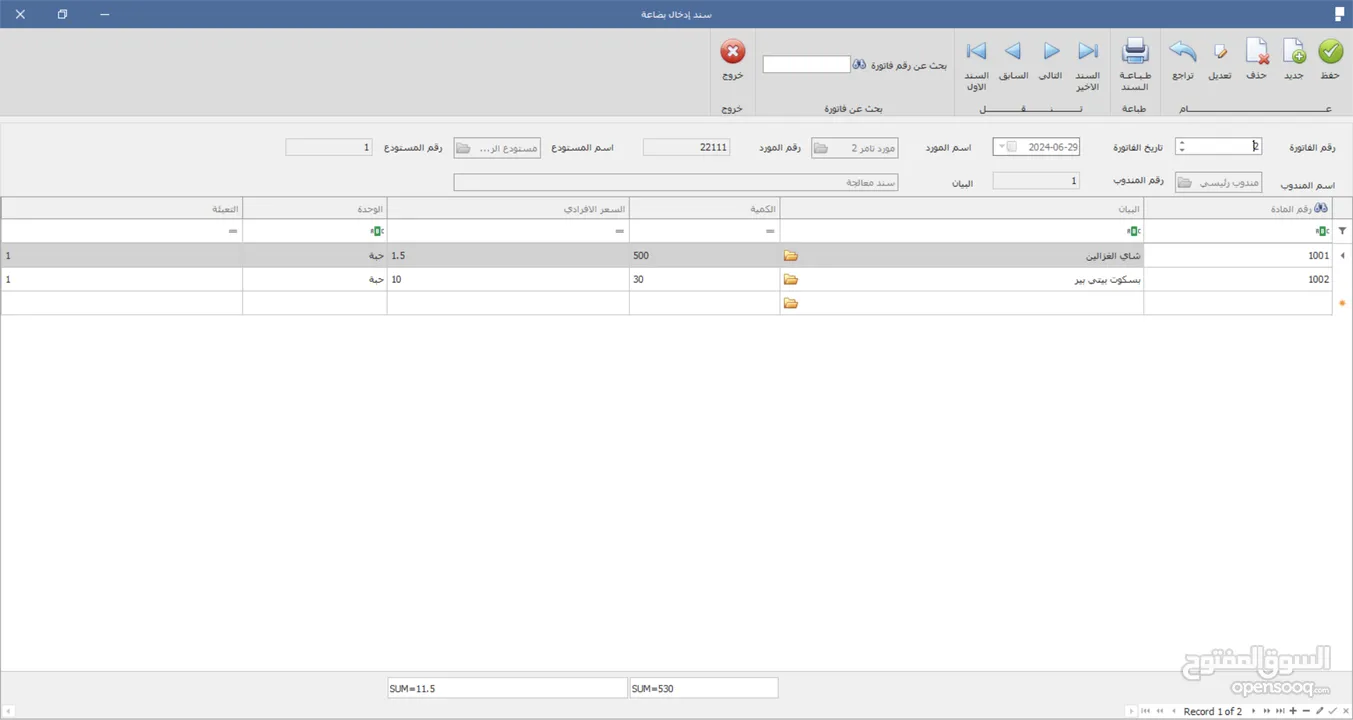Click navigator previous page button
Image resolution: width=1353 pixels, height=720 pixels.
(1160, 711)
